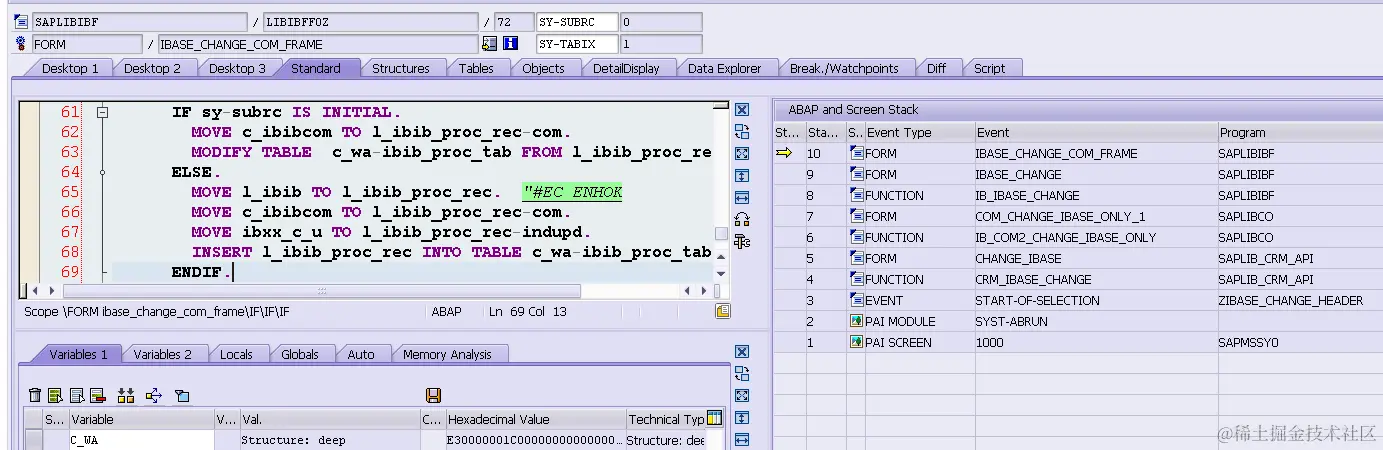Click the blue info icon in header
The height and width of the screenshot is (450, 1383).
510,44
